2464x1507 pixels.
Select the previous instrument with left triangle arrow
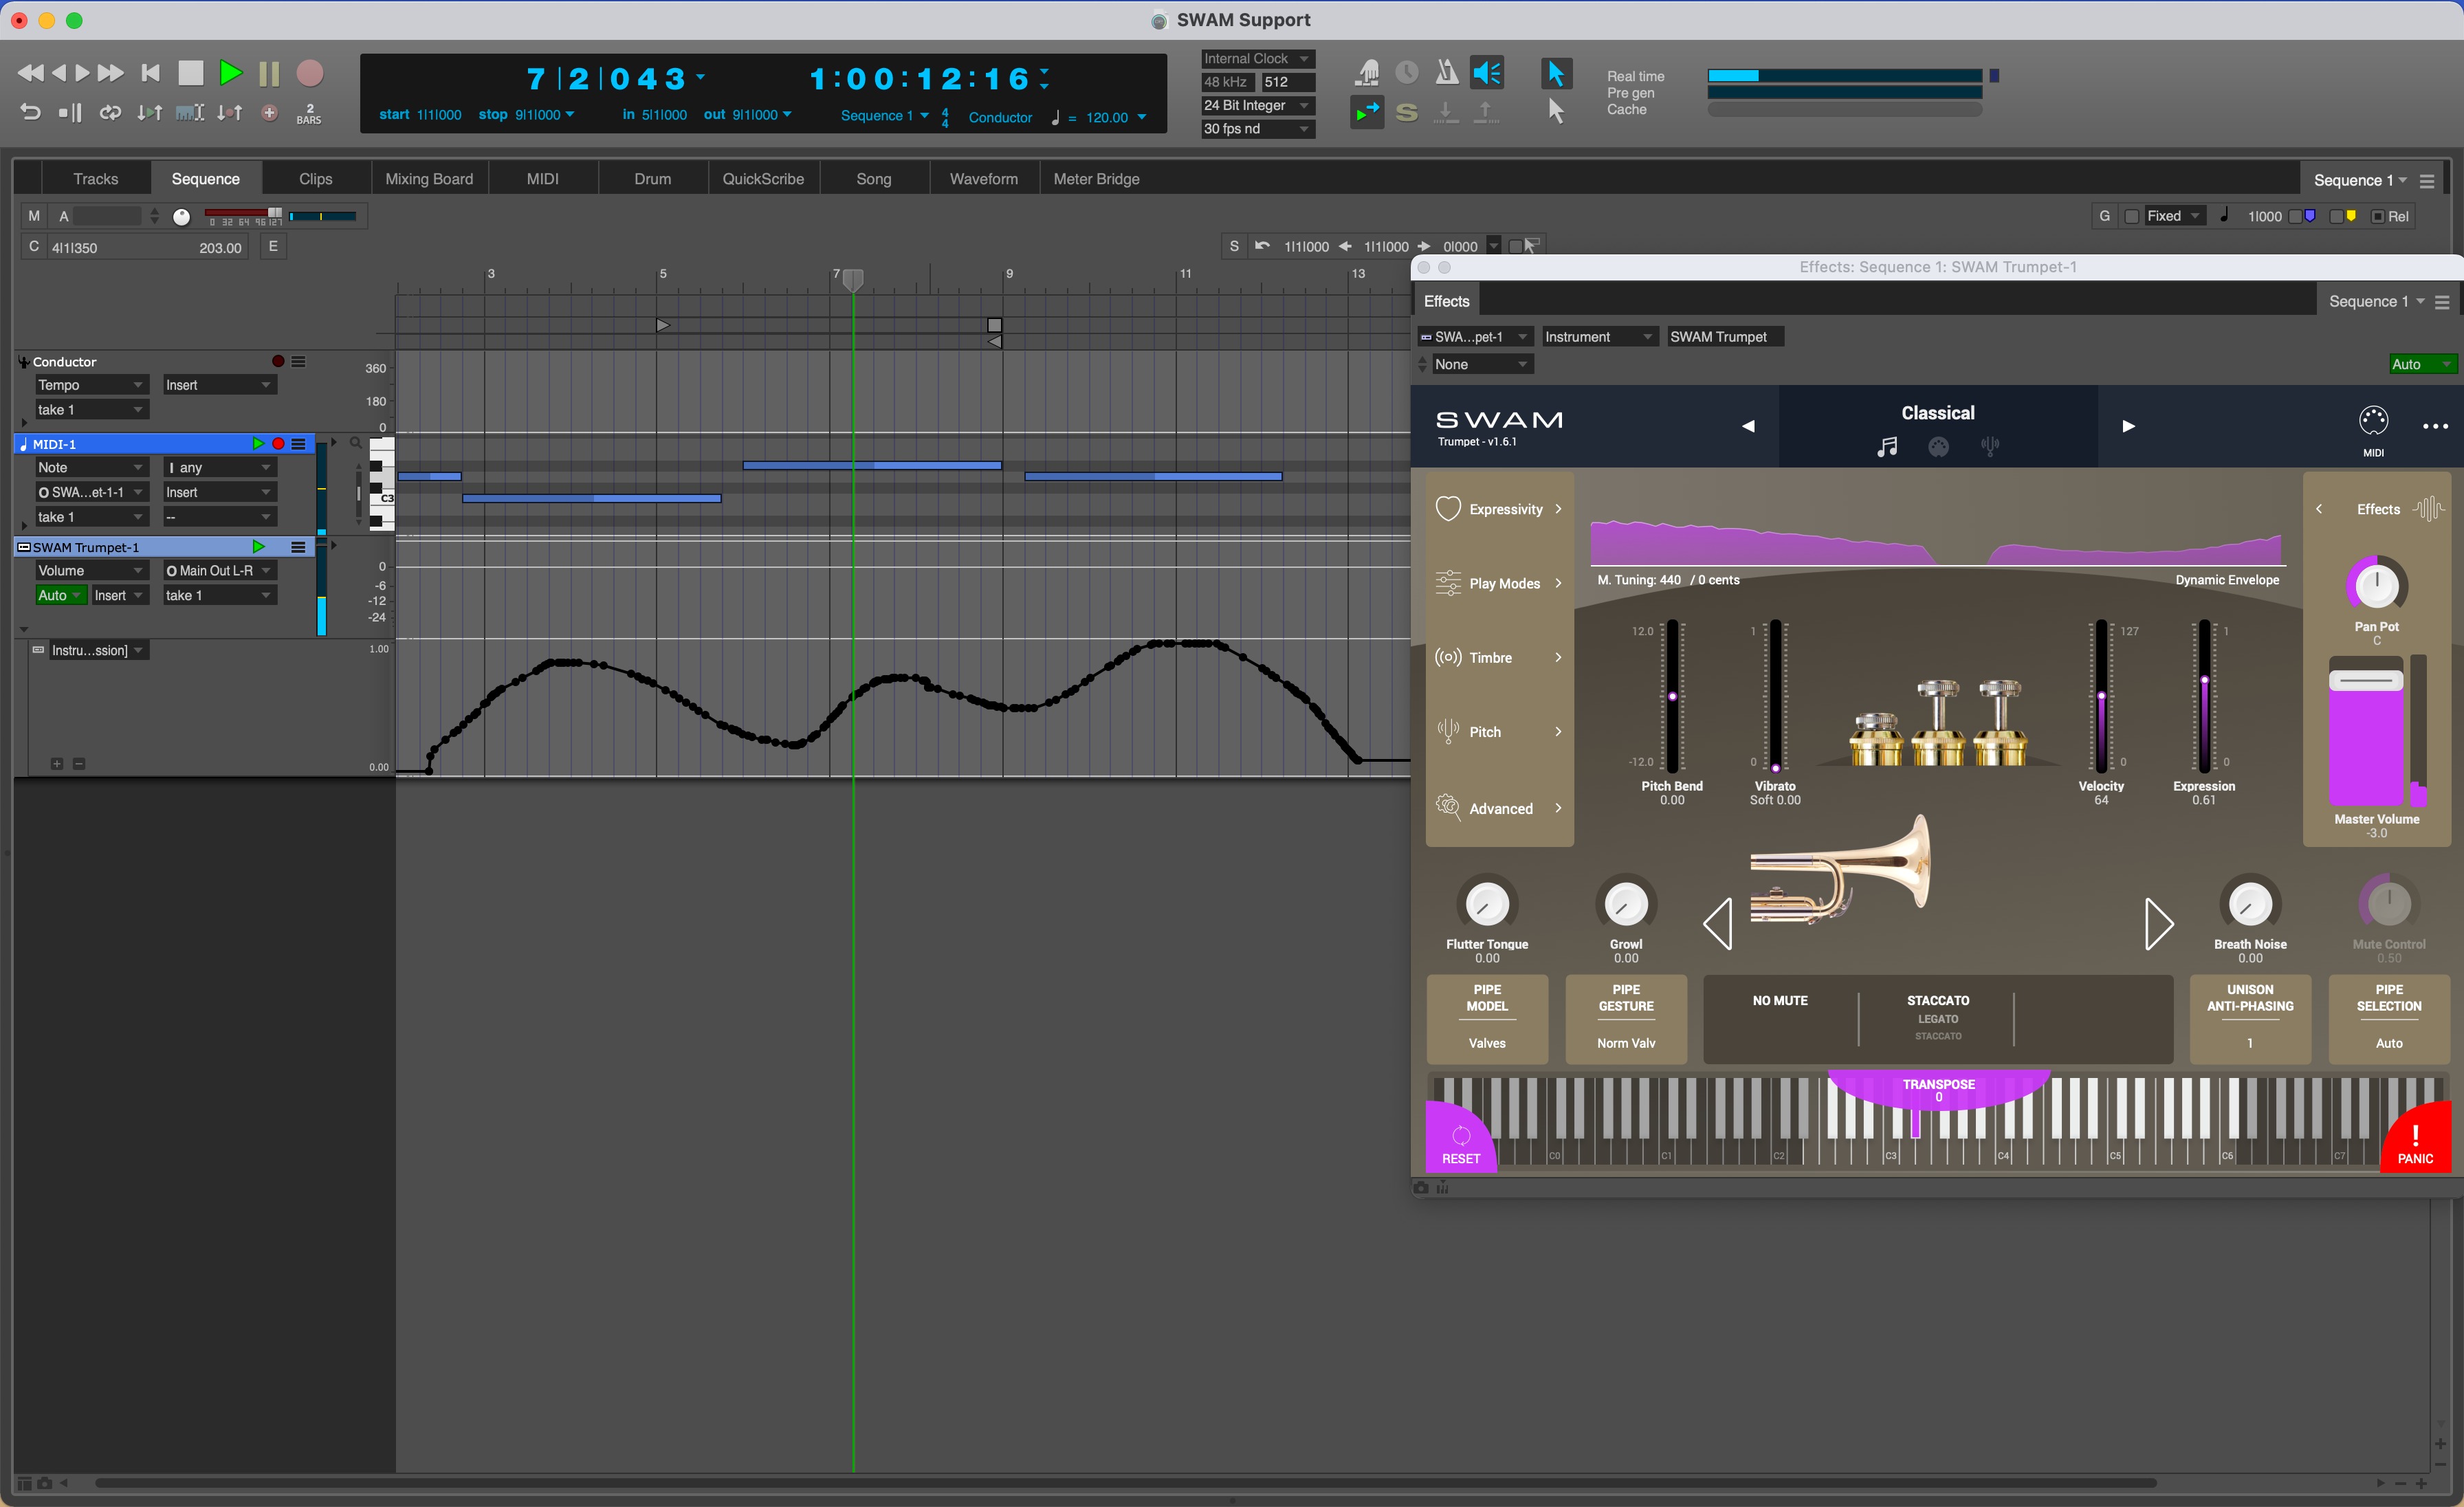tap(1718, 923)
